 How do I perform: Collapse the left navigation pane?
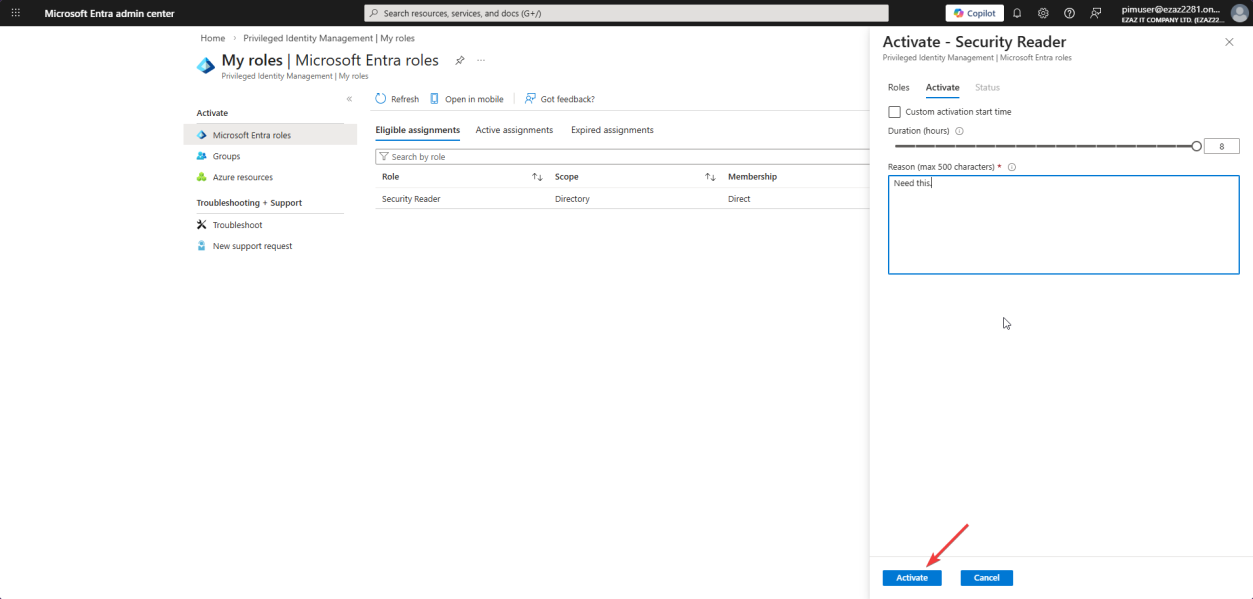tap(349, 99)
